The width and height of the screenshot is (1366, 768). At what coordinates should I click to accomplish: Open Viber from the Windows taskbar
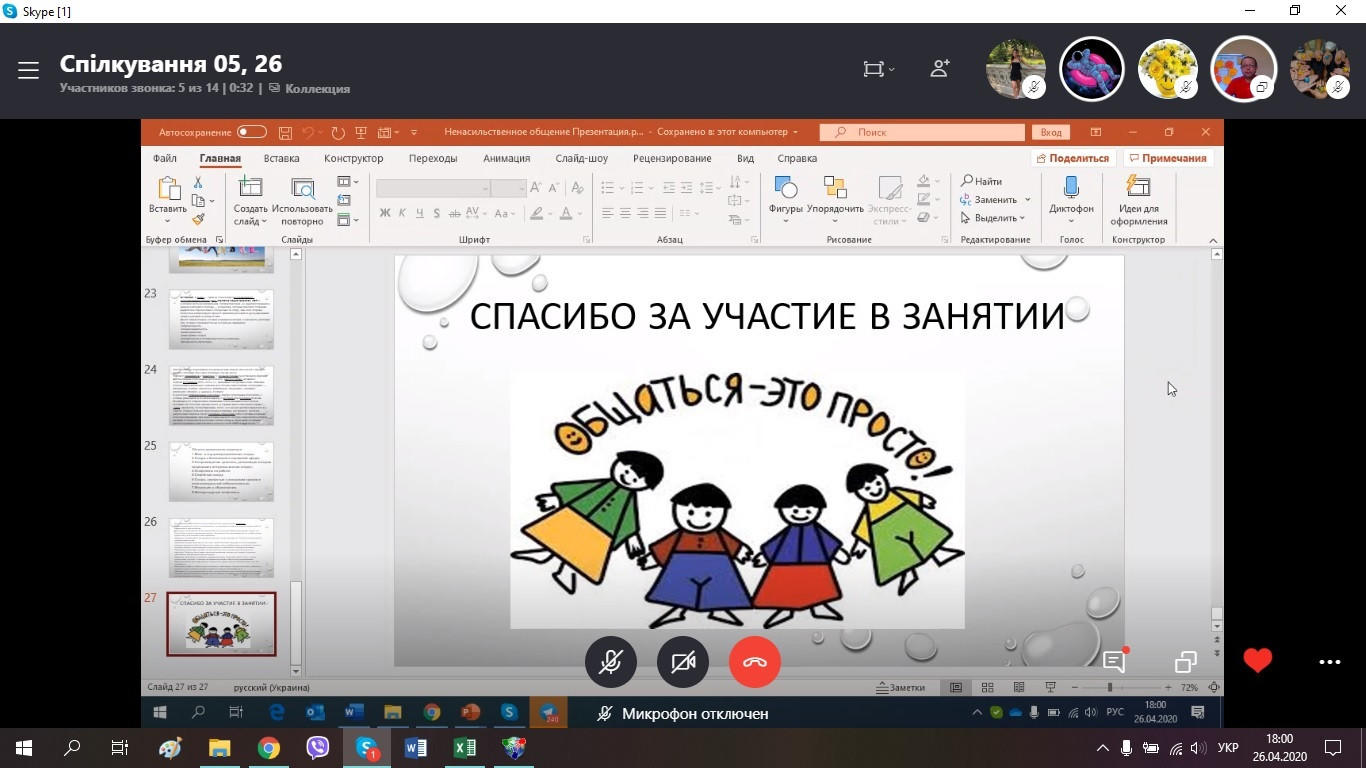318,747
